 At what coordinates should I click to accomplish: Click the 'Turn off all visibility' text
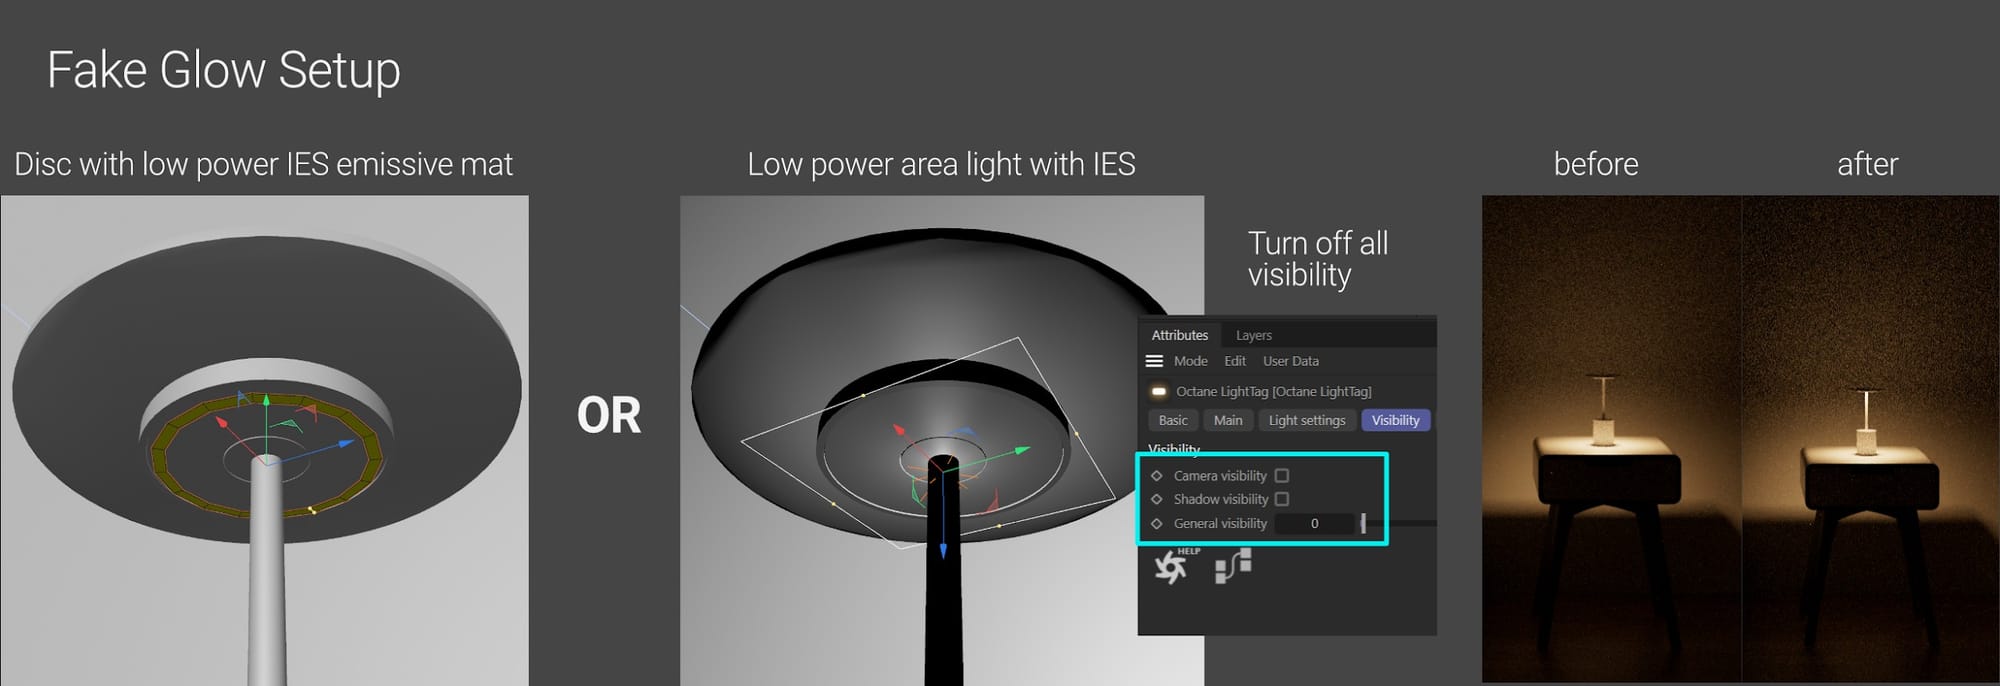(x=1318, y=259)
